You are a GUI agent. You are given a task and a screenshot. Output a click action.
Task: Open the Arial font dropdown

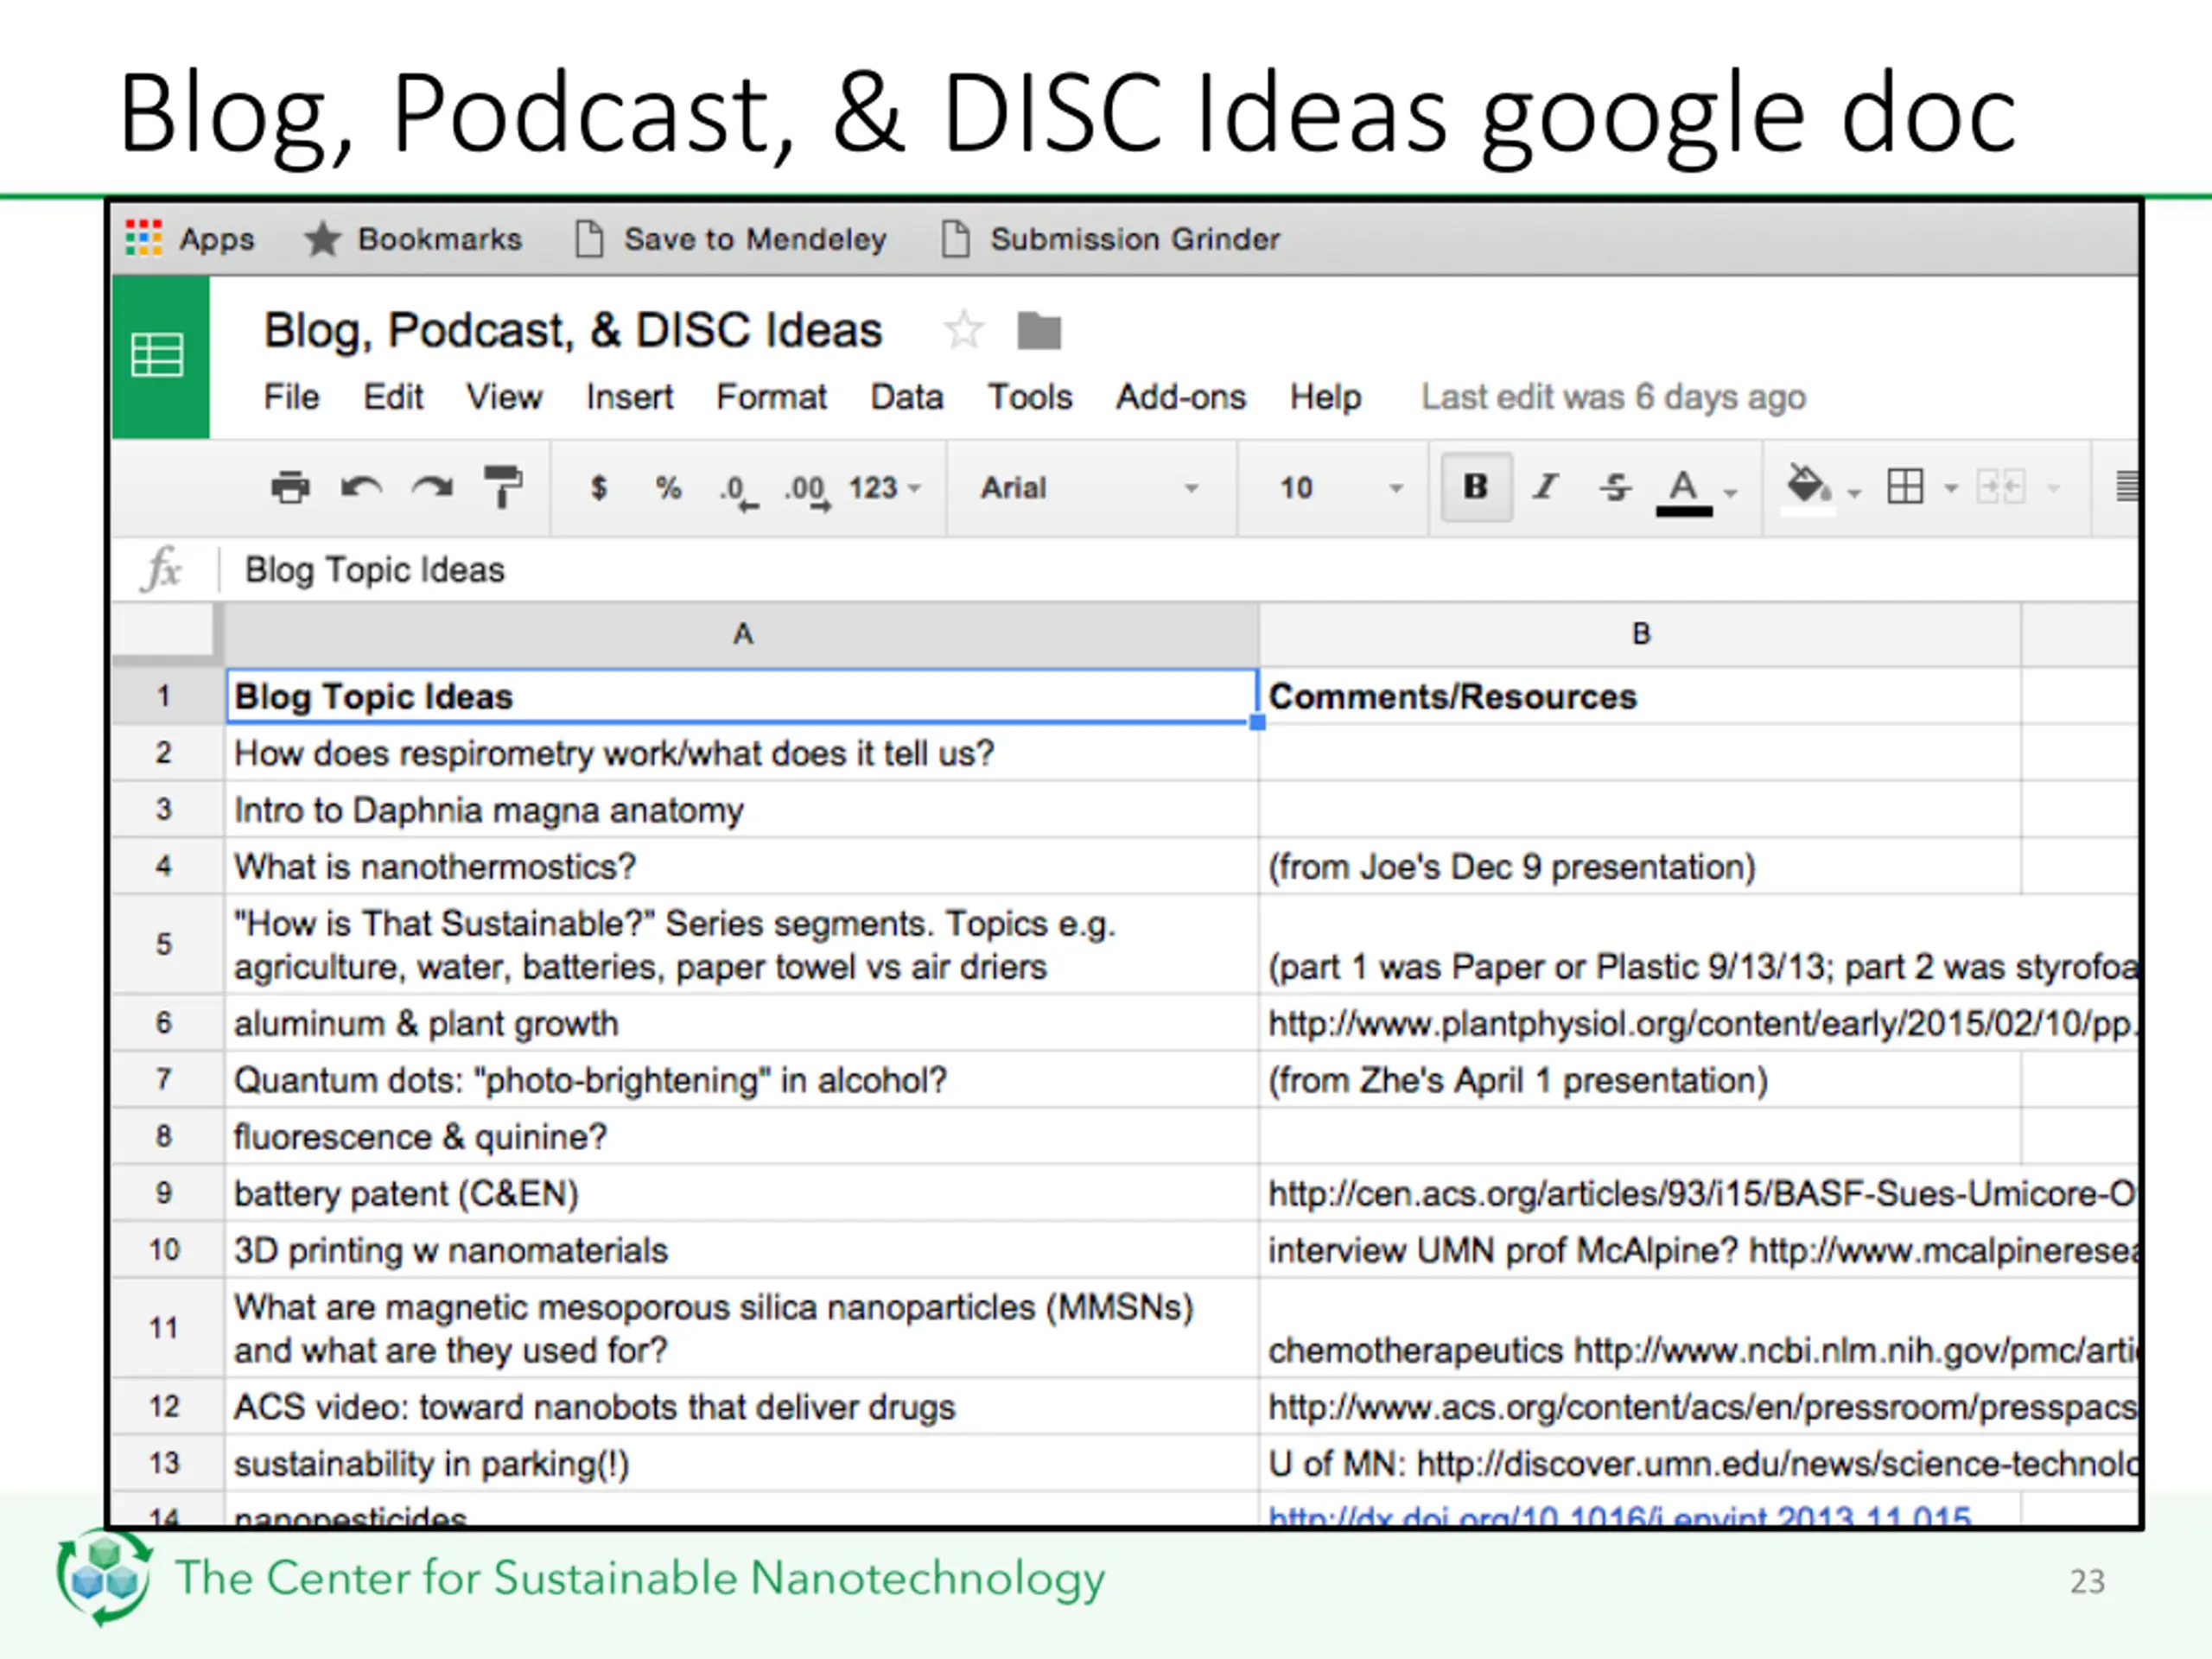click(1090, 487)
